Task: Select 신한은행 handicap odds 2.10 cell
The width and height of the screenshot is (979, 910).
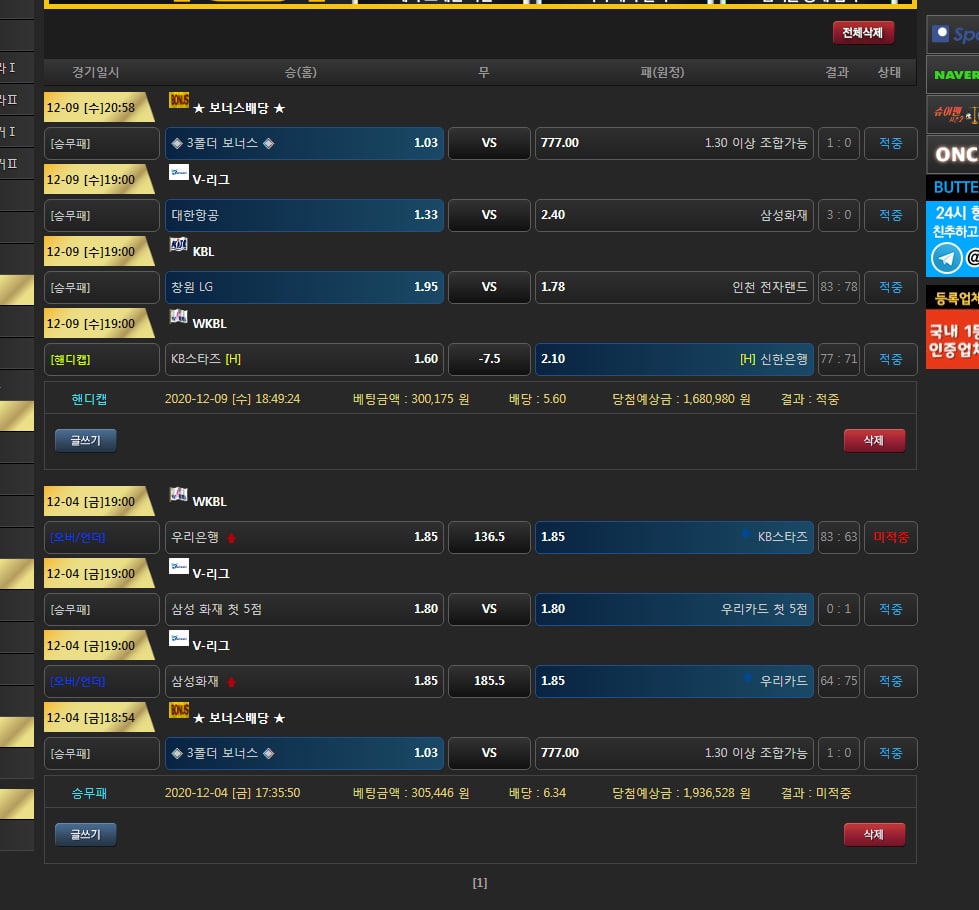Action: point(675,359)
